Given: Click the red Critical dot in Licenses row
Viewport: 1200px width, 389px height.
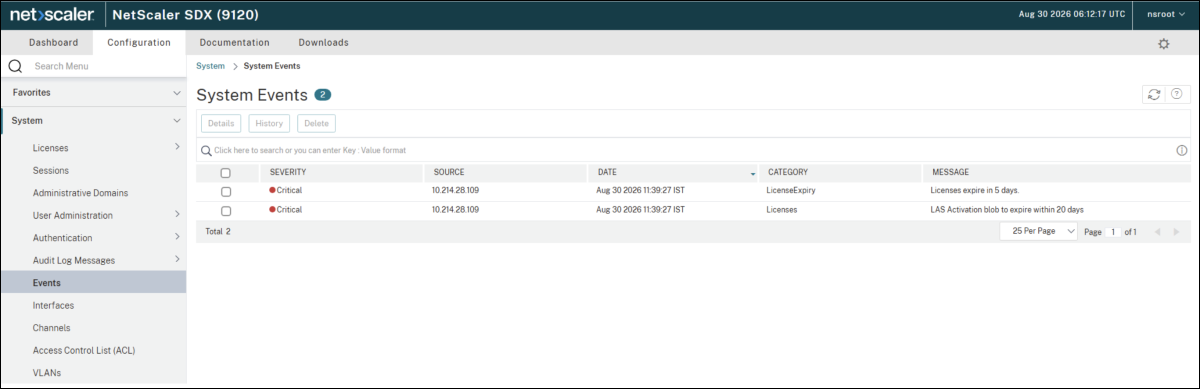Looking at the screenshot, I should click(x=272, y=210).
